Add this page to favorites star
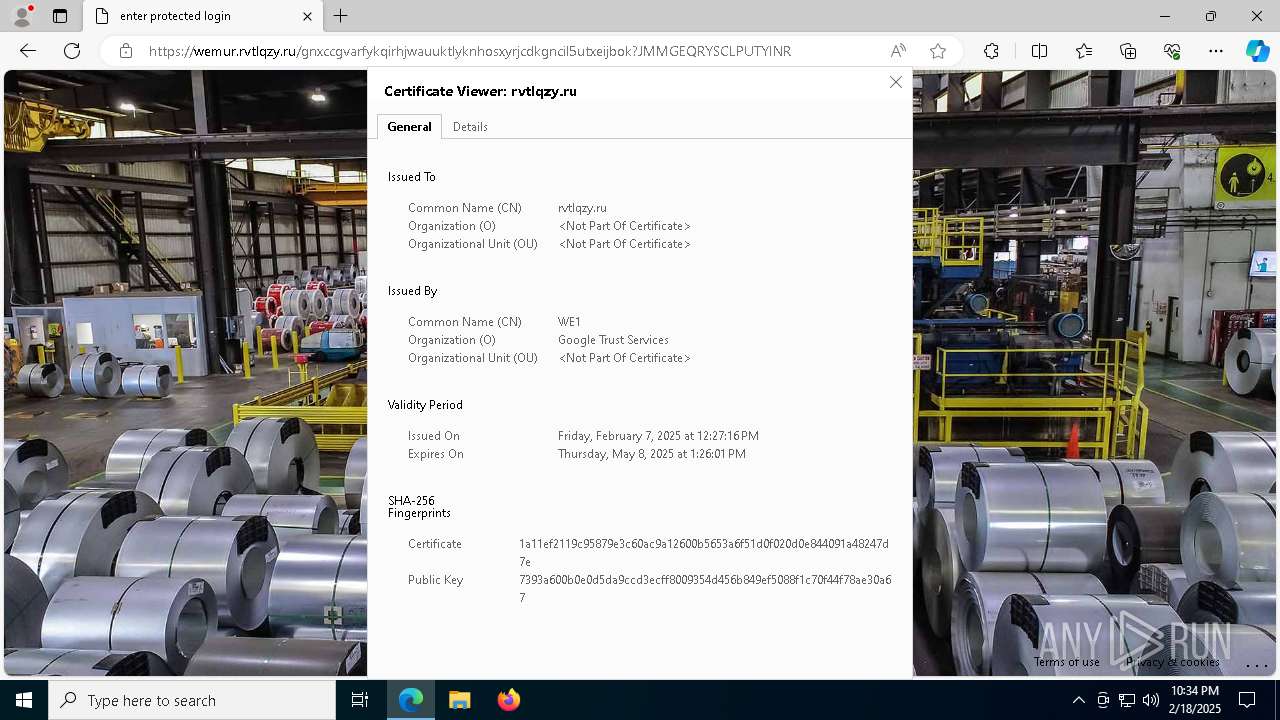1280x720 pixels. pos(938,51)
